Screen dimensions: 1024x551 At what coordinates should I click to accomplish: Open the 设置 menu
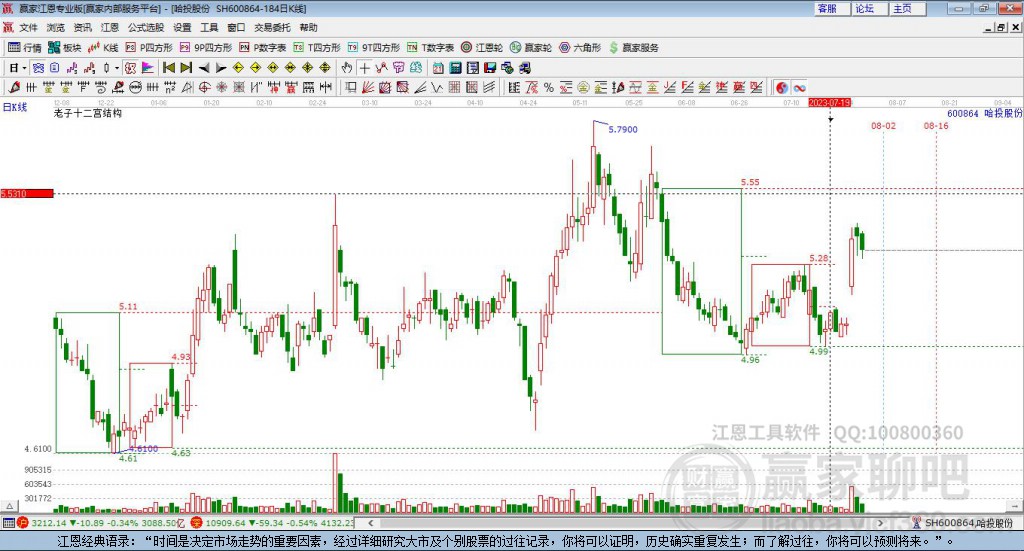pos(182,27)
